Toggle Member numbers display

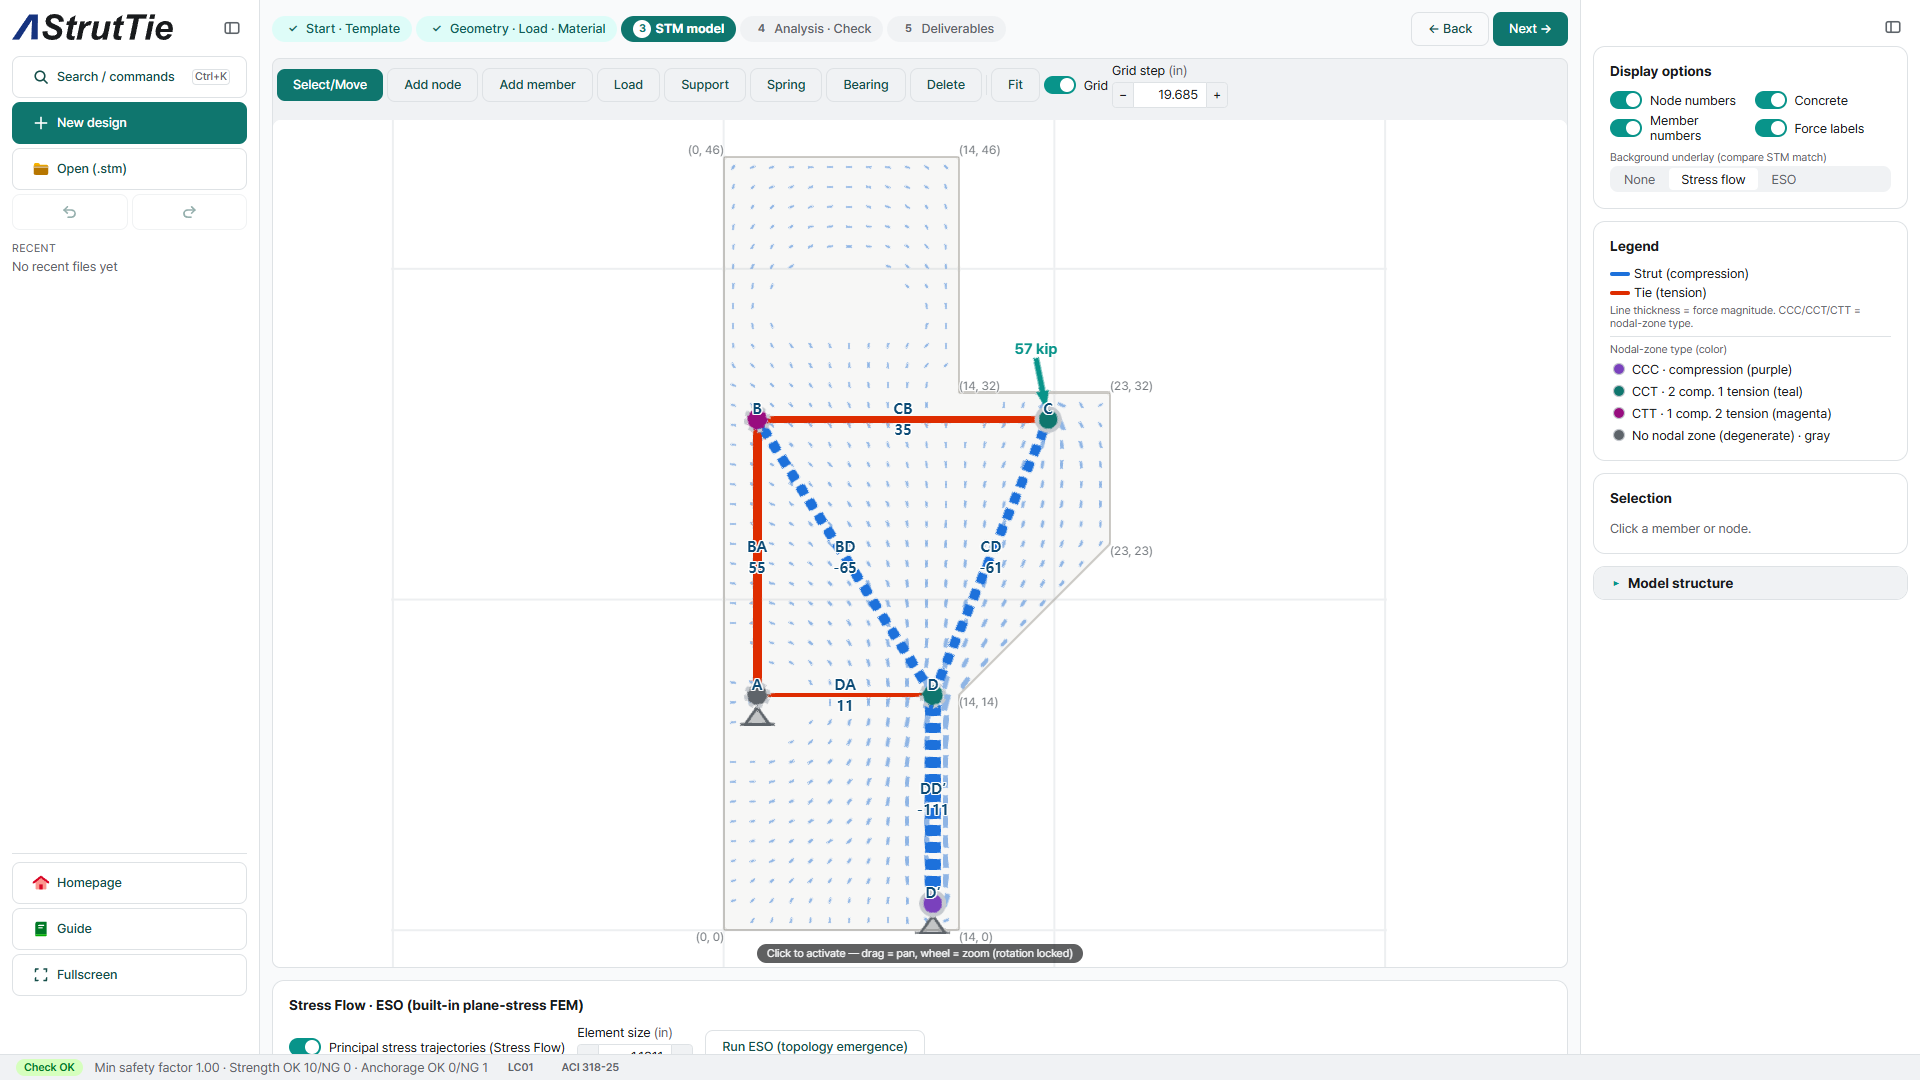1626,128
